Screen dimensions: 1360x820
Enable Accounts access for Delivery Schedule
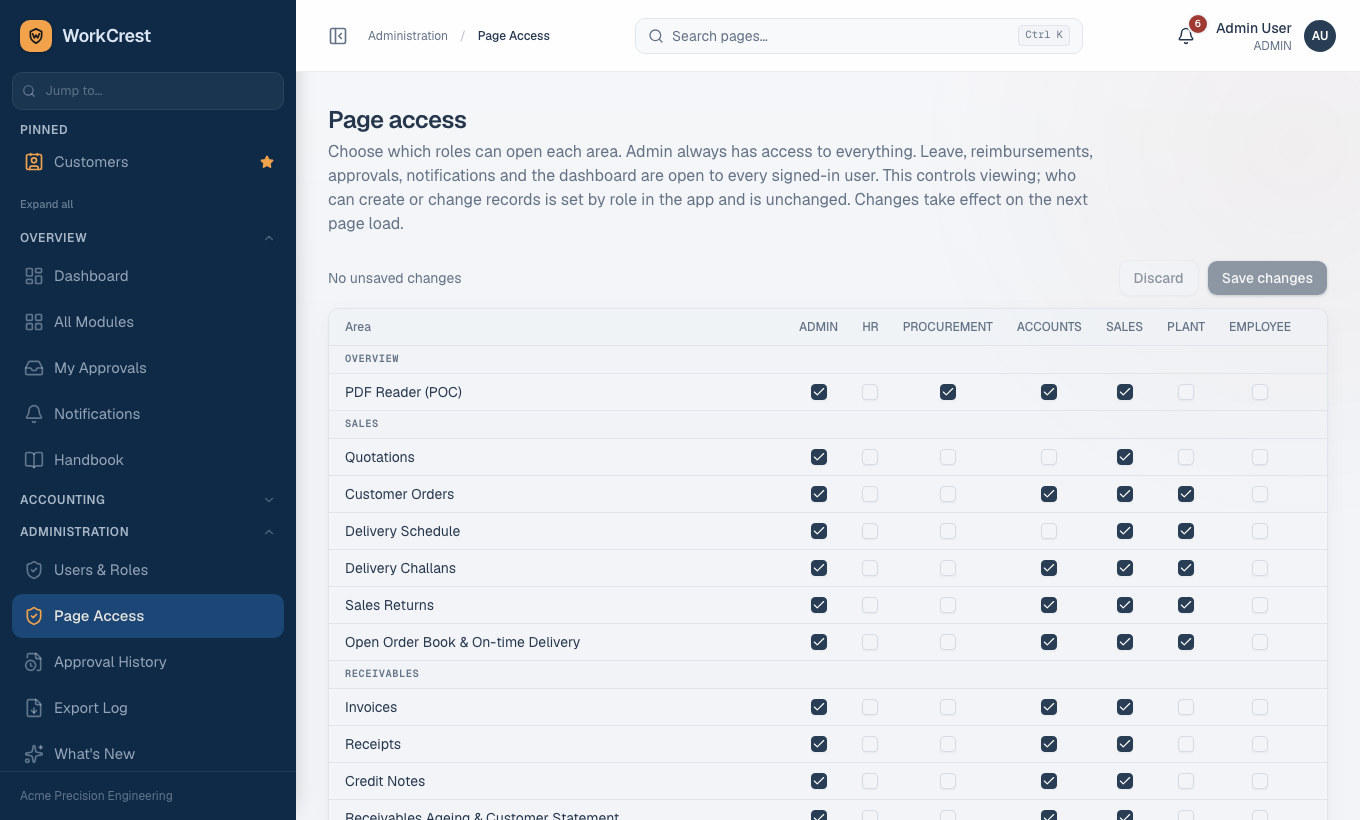point(1049,531)
